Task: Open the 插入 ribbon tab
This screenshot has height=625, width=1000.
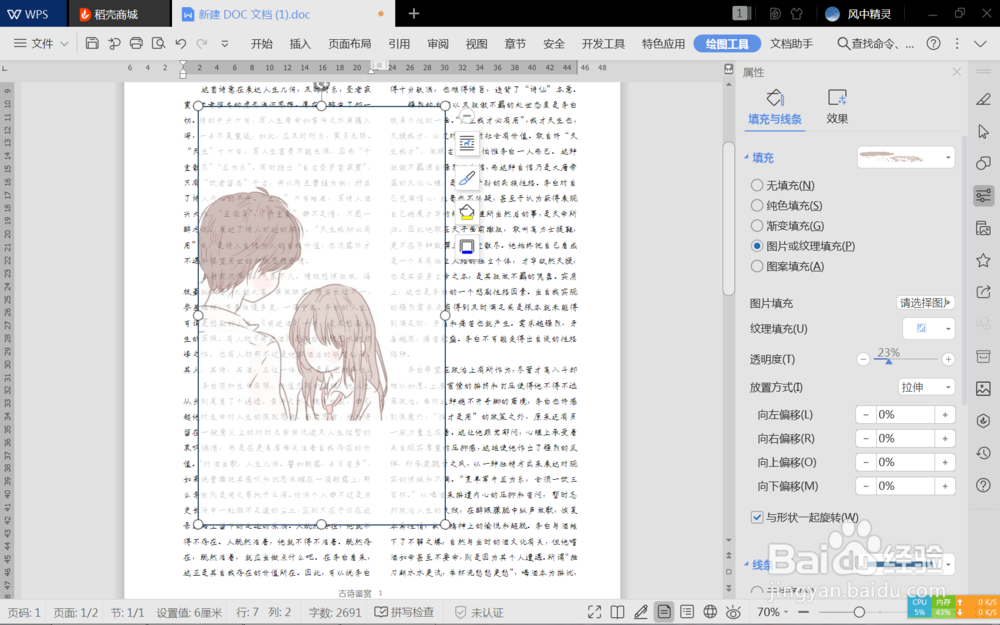Action: point(300,43)
